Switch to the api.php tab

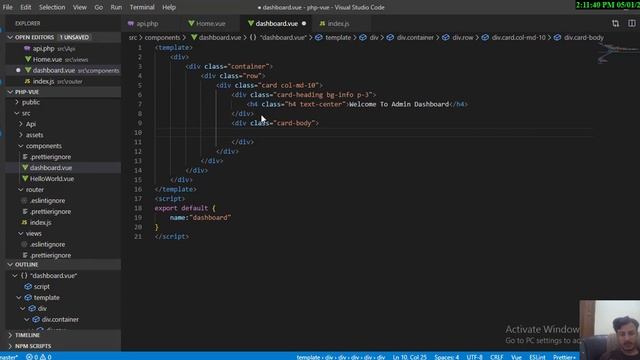click(147, 24)
